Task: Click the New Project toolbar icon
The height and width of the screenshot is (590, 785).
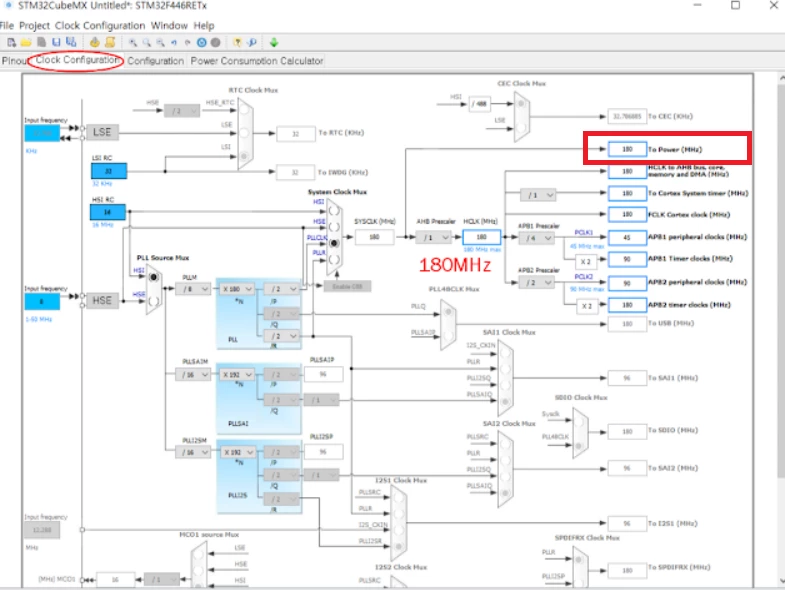Action: 12,43
